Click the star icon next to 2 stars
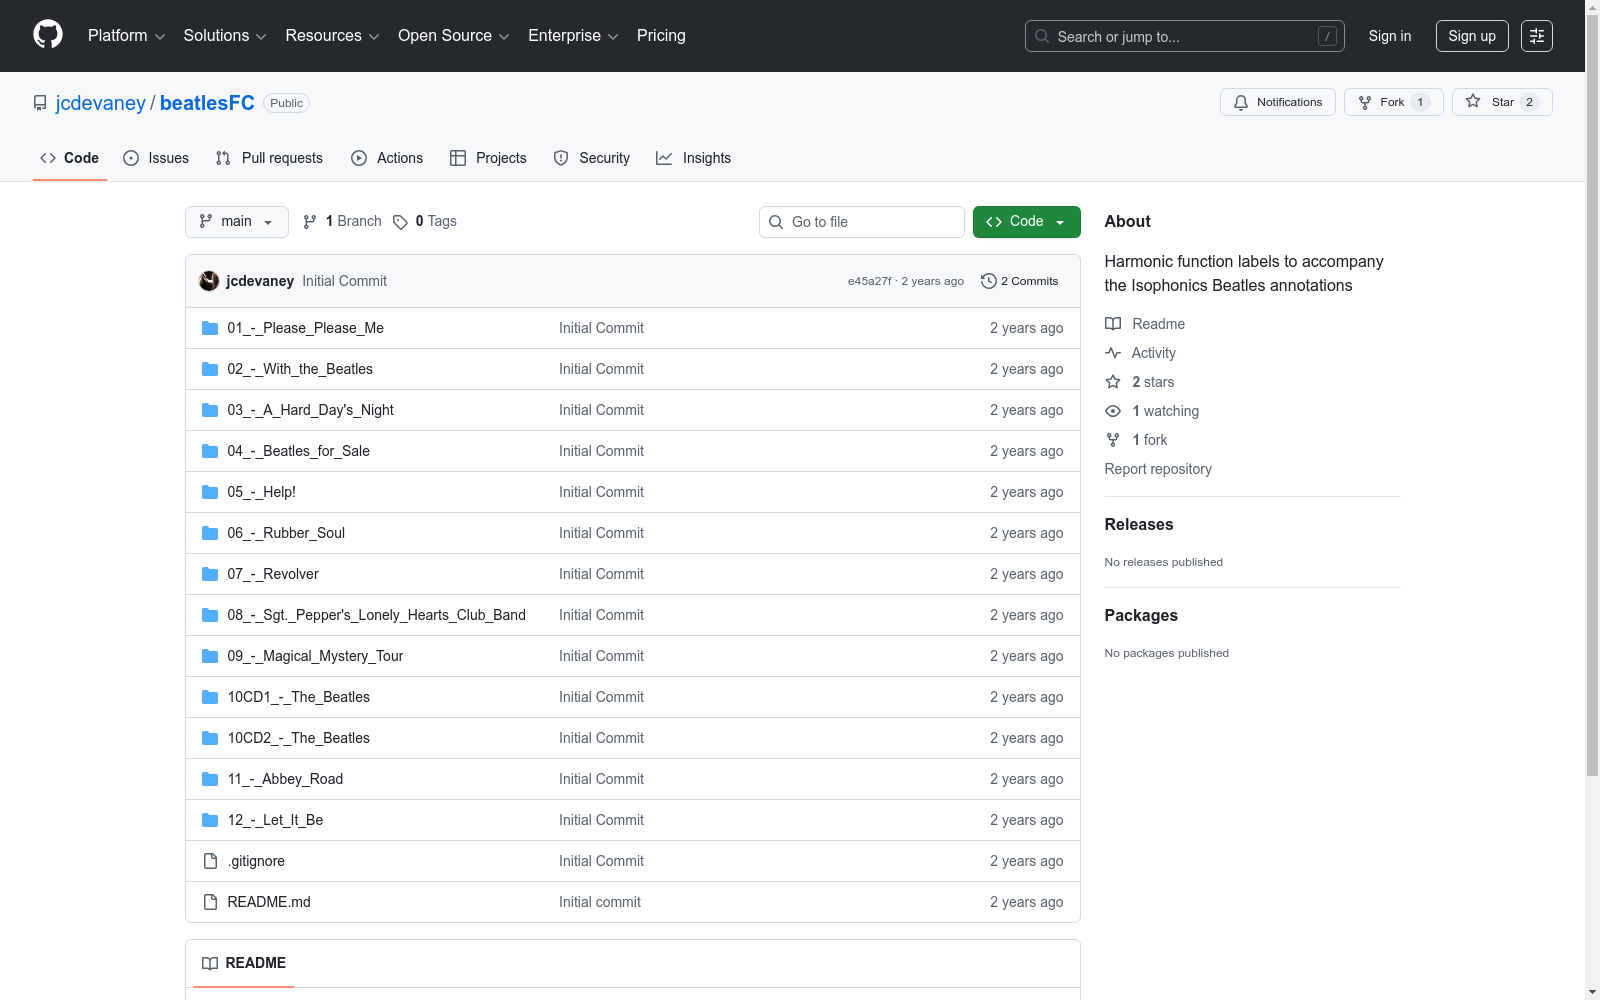 coord(1113,382)
